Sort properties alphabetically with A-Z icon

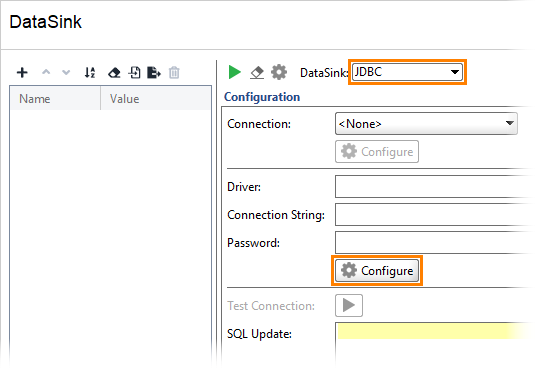[90, 73]
